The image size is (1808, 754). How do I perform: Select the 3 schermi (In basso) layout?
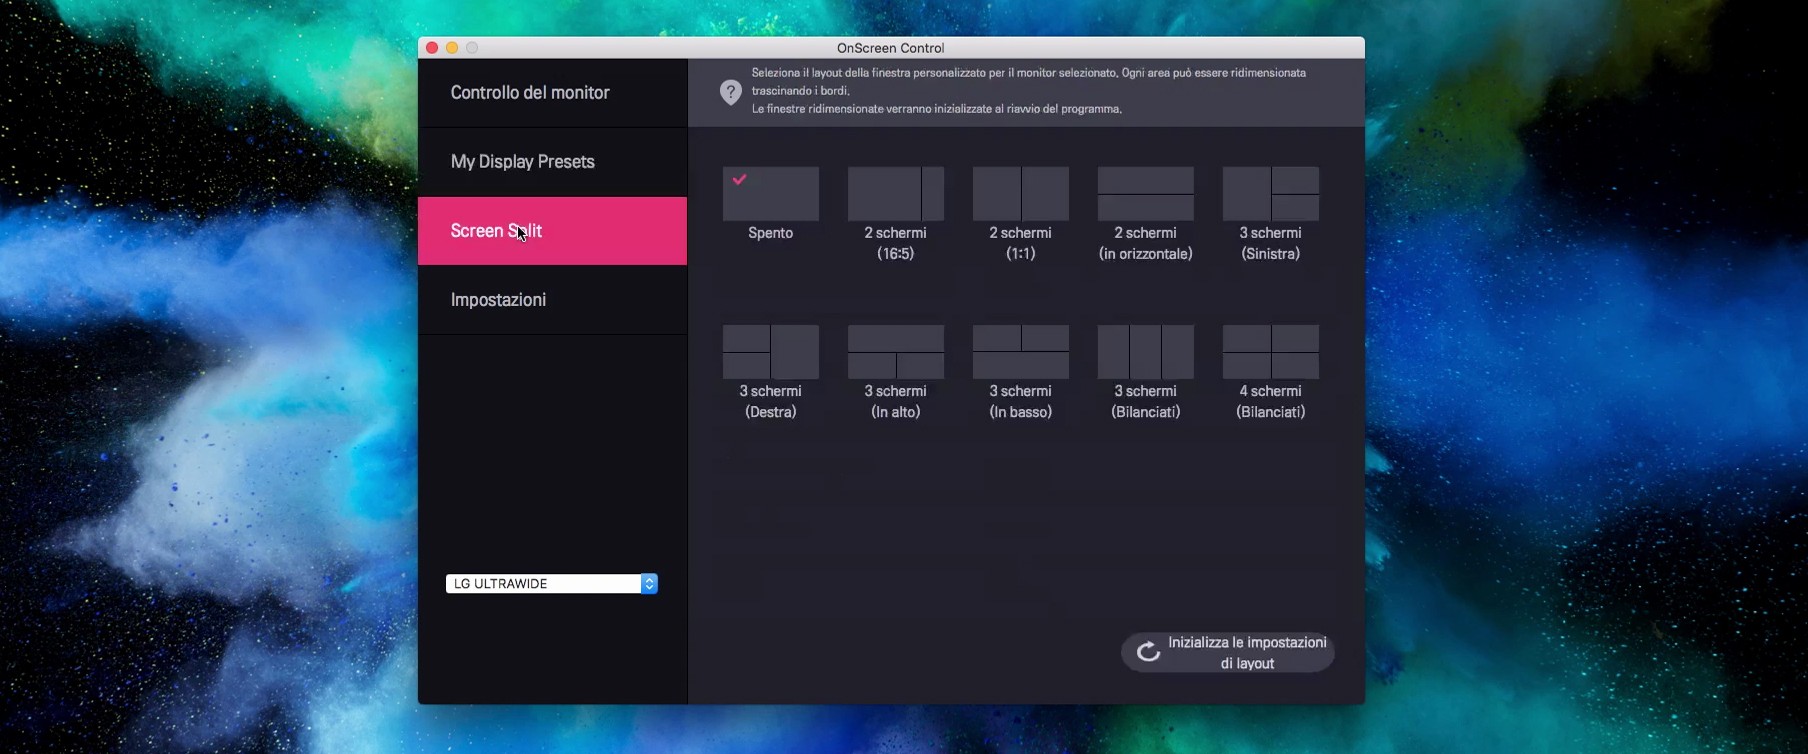click(1020, 352)
